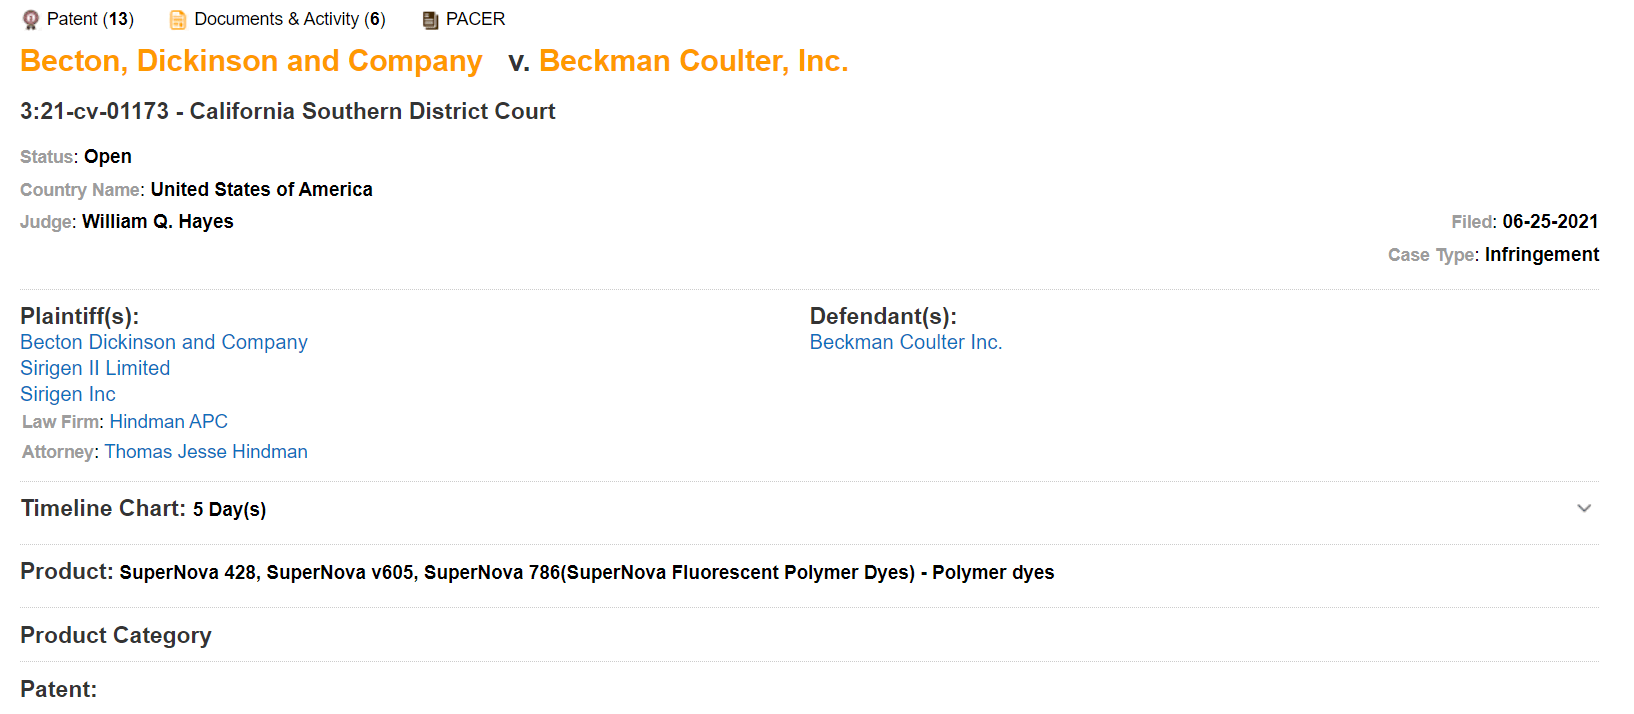Click the Beckman Coulter, Inc. title link
Image resolution: width=1634 pixels, height=714 pixels.
[x=693, y=60]
